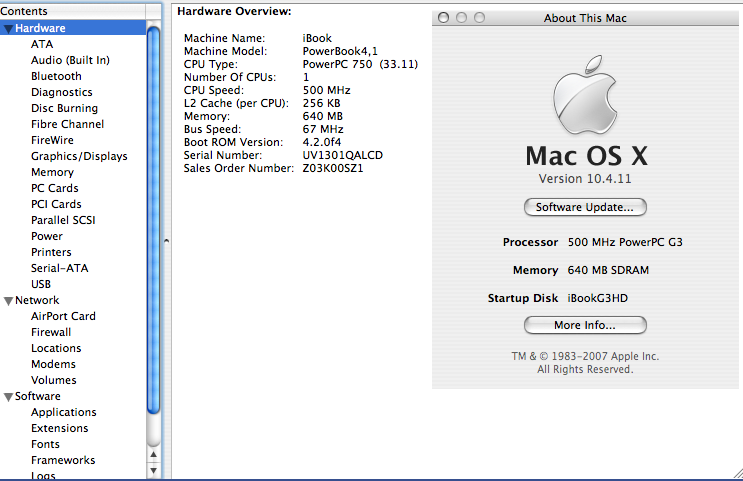Image resolution: width=743 pixels, height=481 pixels.
Task: Select ATA in the Hardware list
Action: pos(42,44)
